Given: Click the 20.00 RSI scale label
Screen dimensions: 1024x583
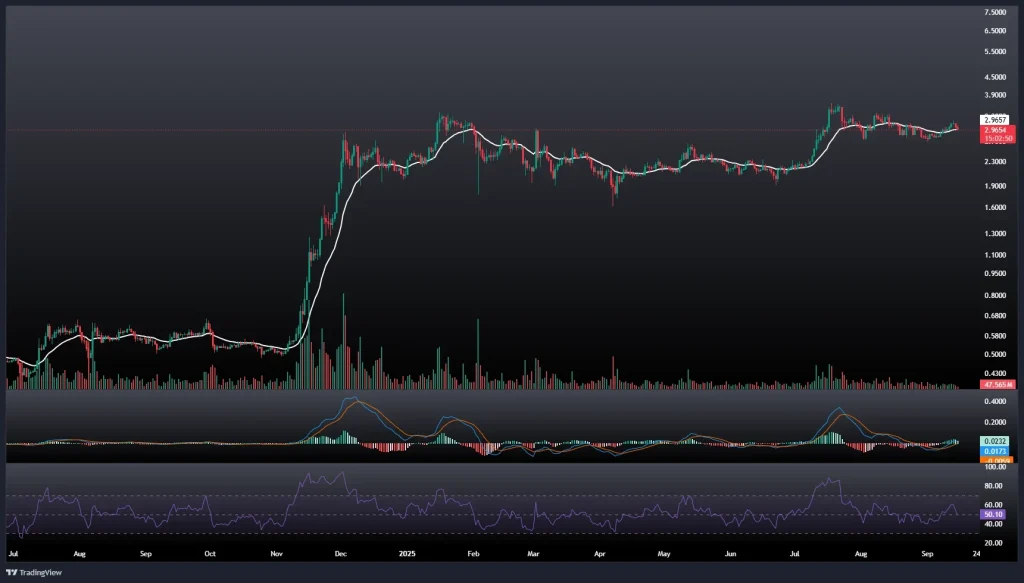Looking at the screenshot, I should [x=994, y=543].
